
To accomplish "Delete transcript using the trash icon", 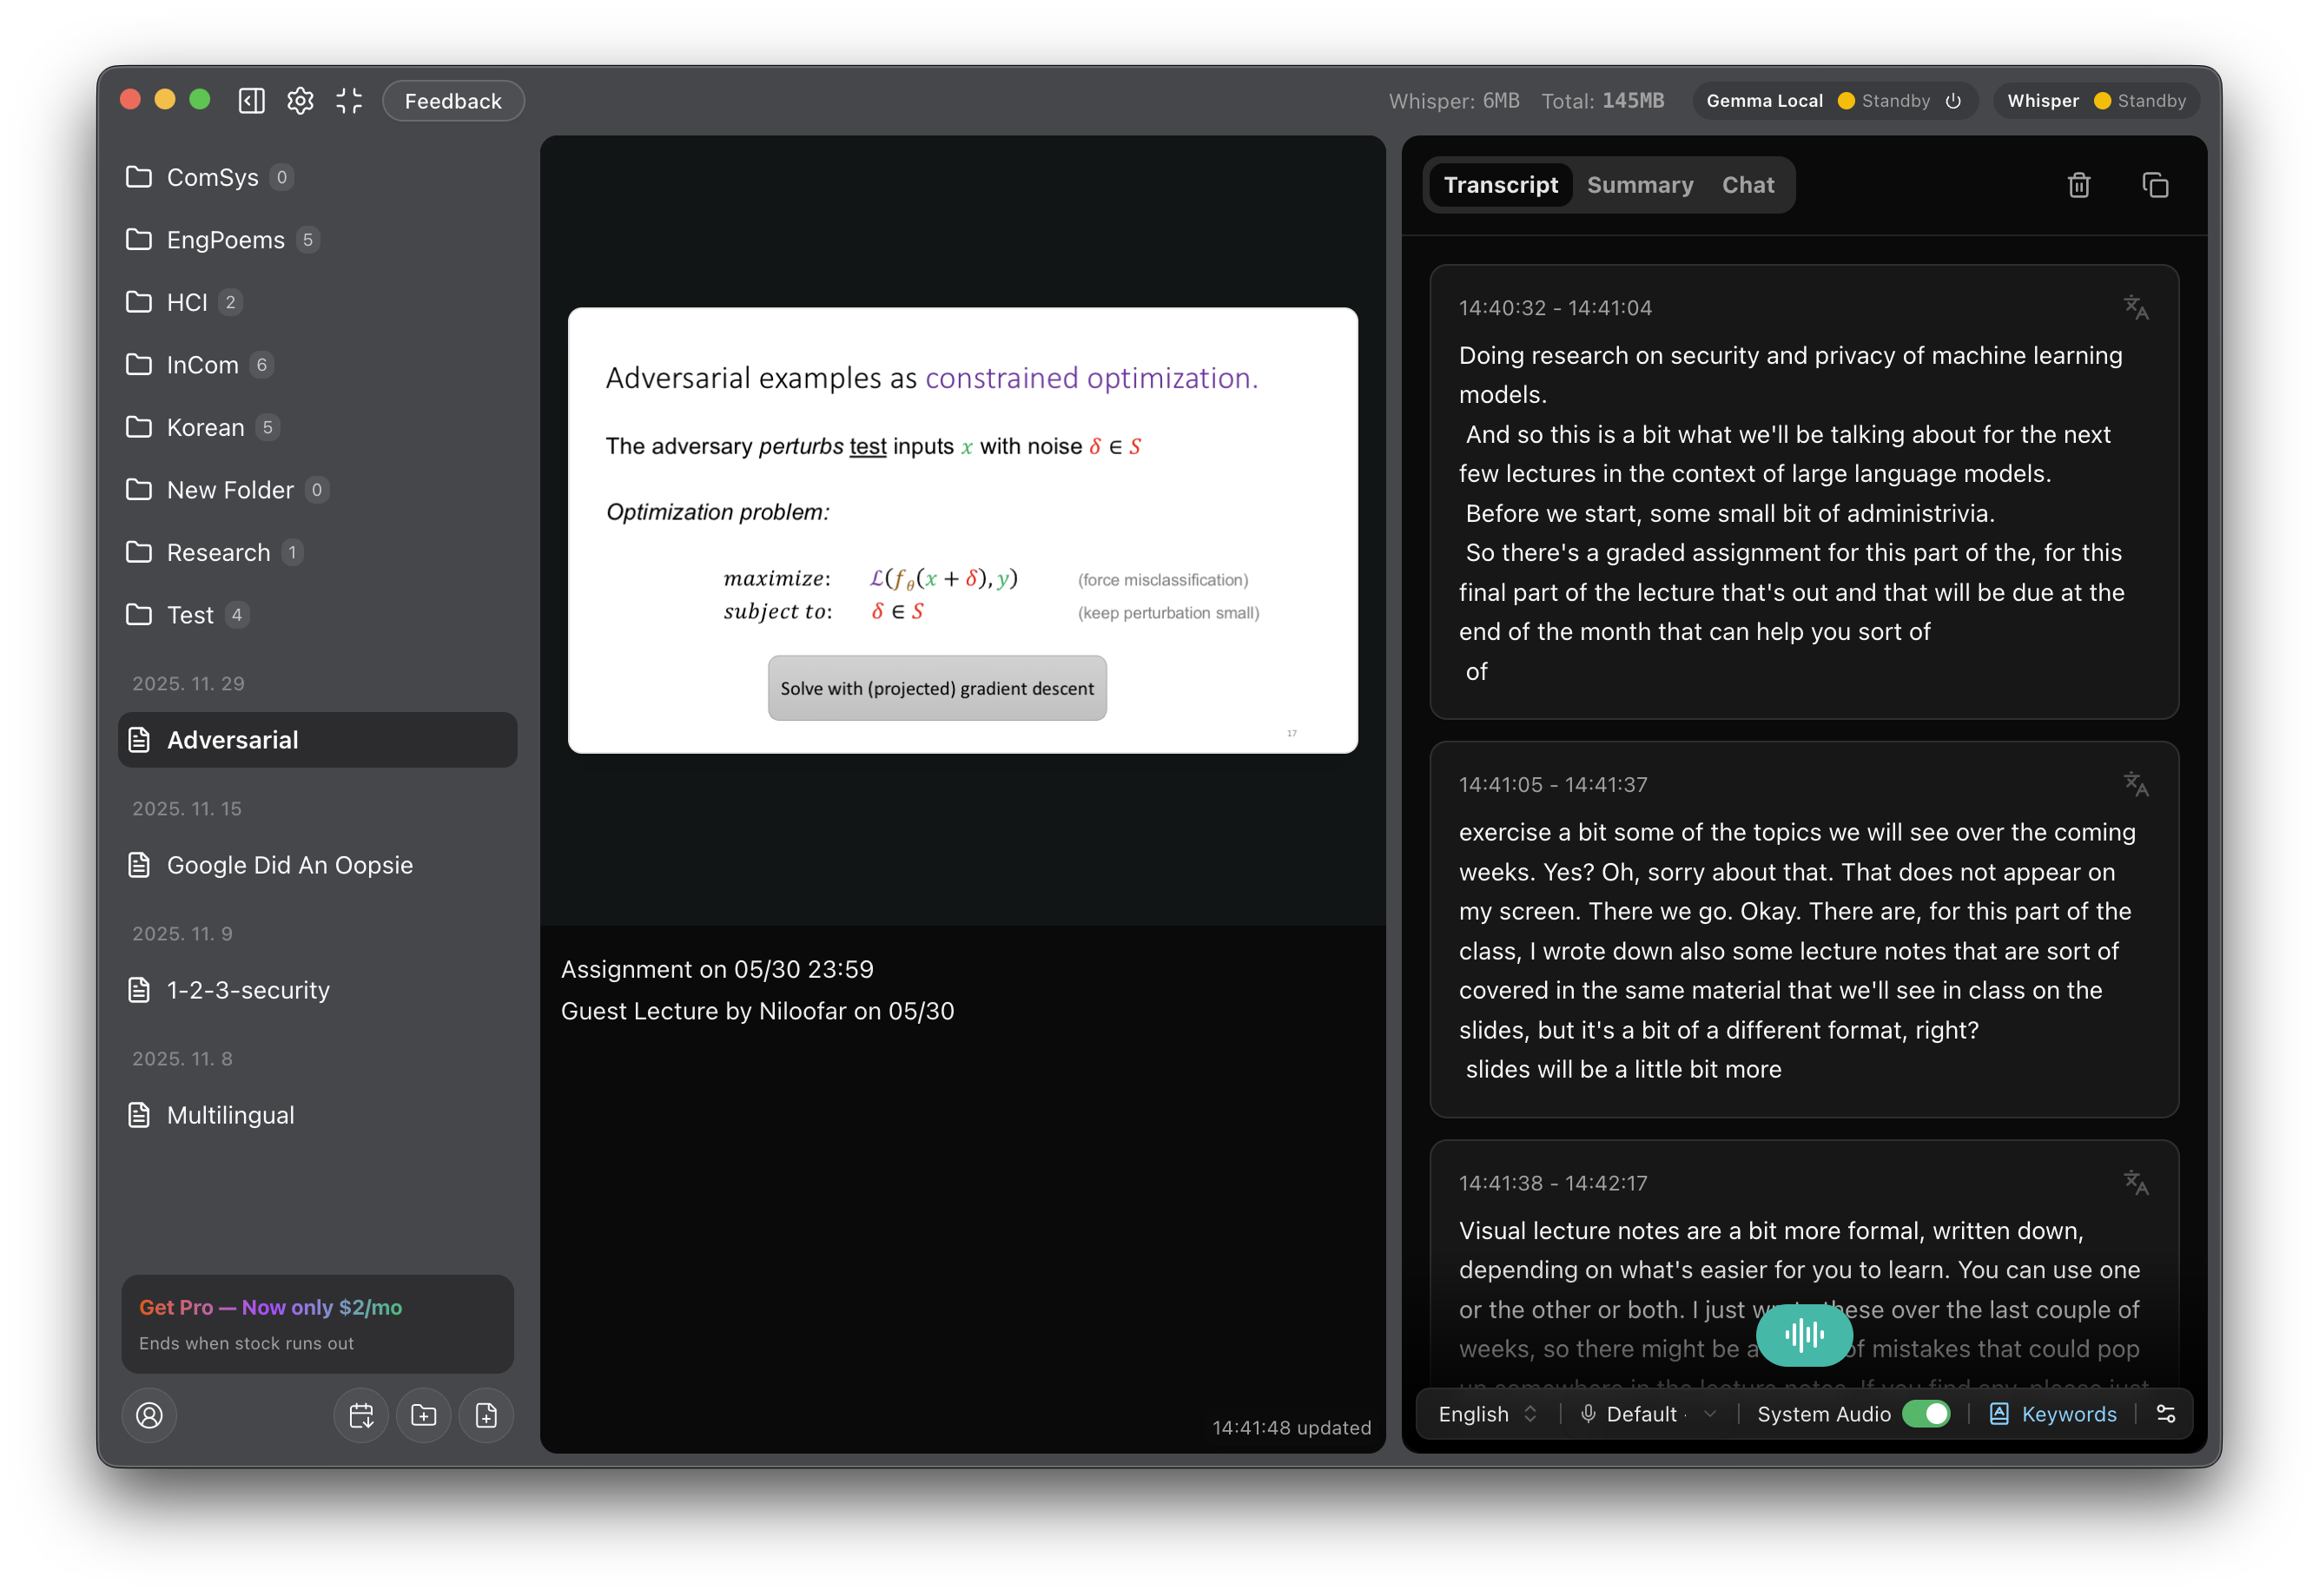I will pyautogui.click(x=2079, y=185).
